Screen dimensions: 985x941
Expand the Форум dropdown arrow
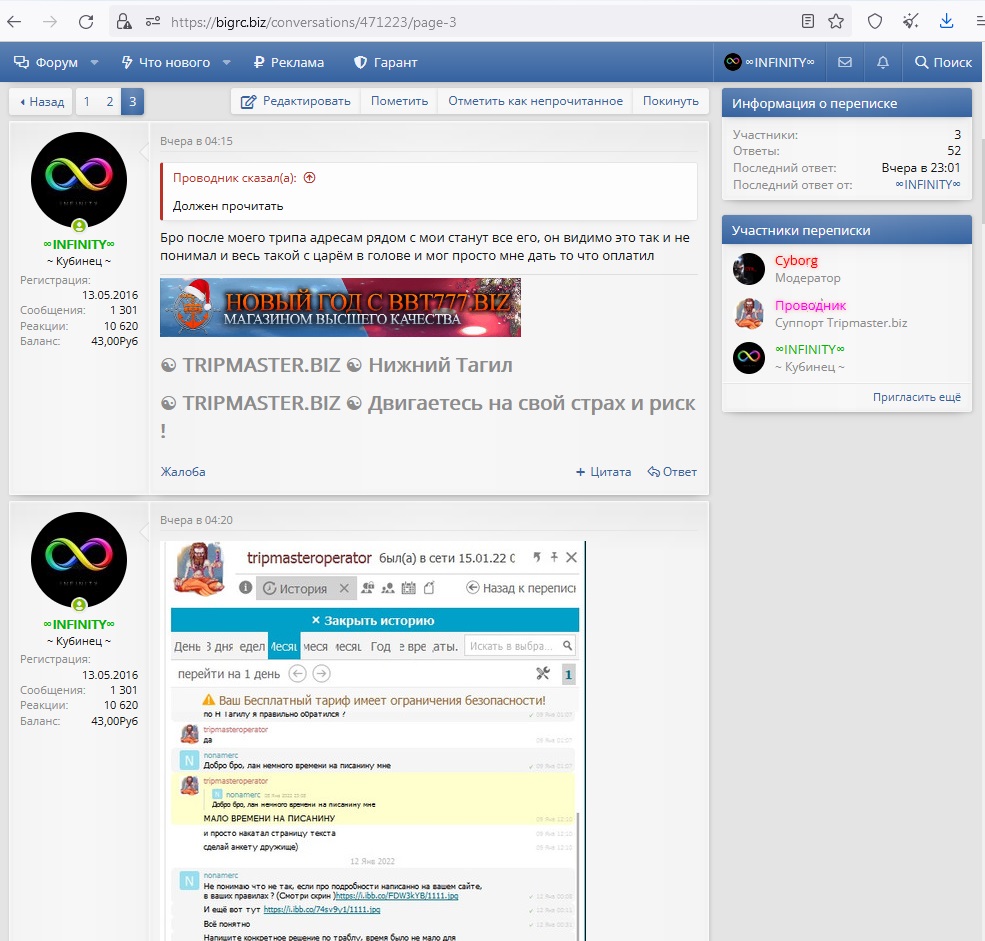[x=94, y=62]
